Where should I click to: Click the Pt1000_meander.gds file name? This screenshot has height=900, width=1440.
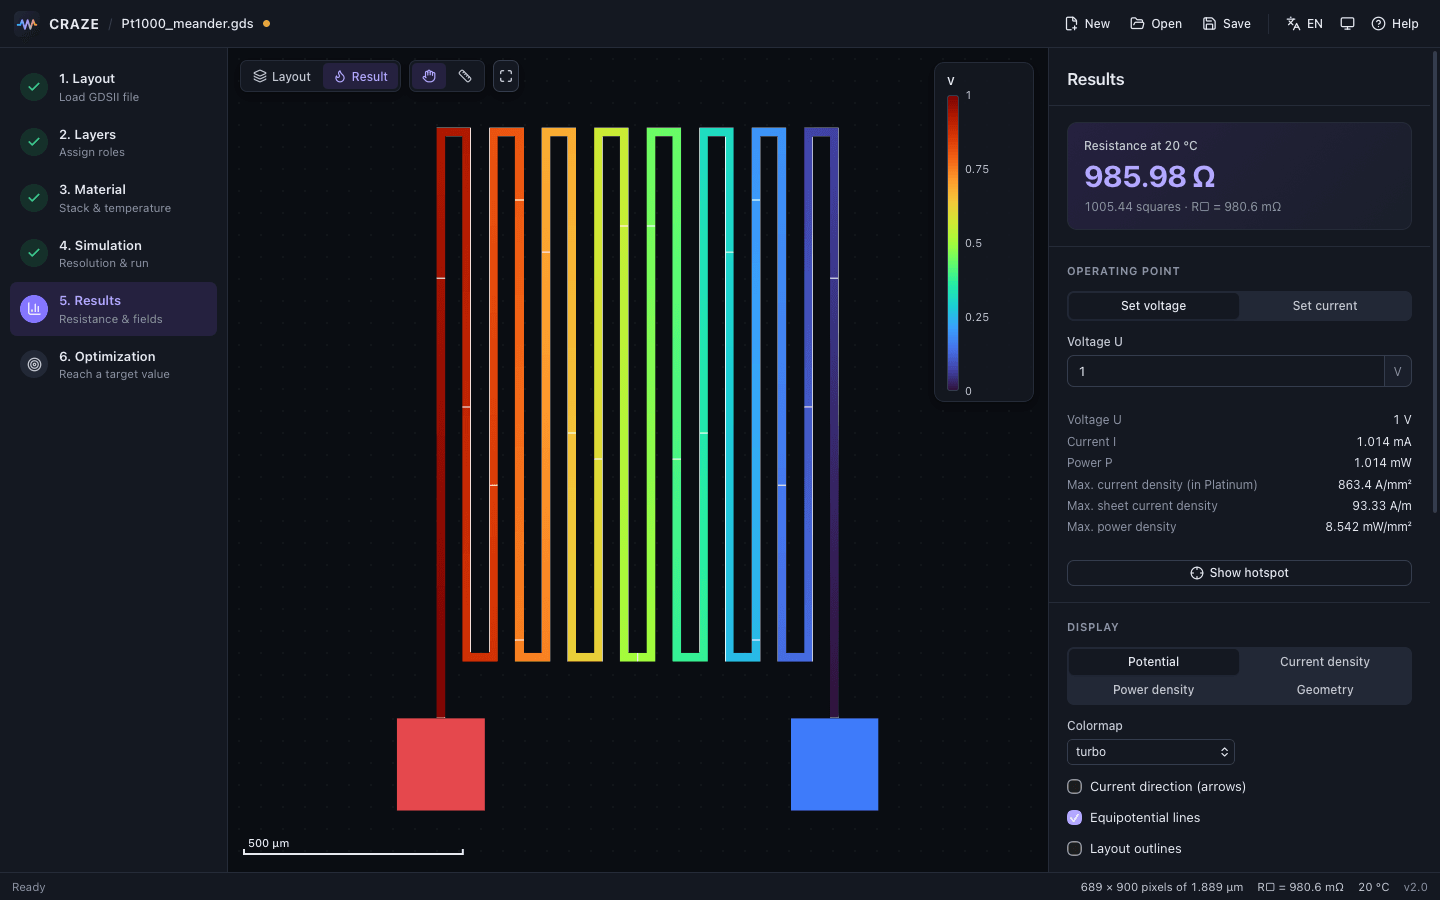[187, 23]
